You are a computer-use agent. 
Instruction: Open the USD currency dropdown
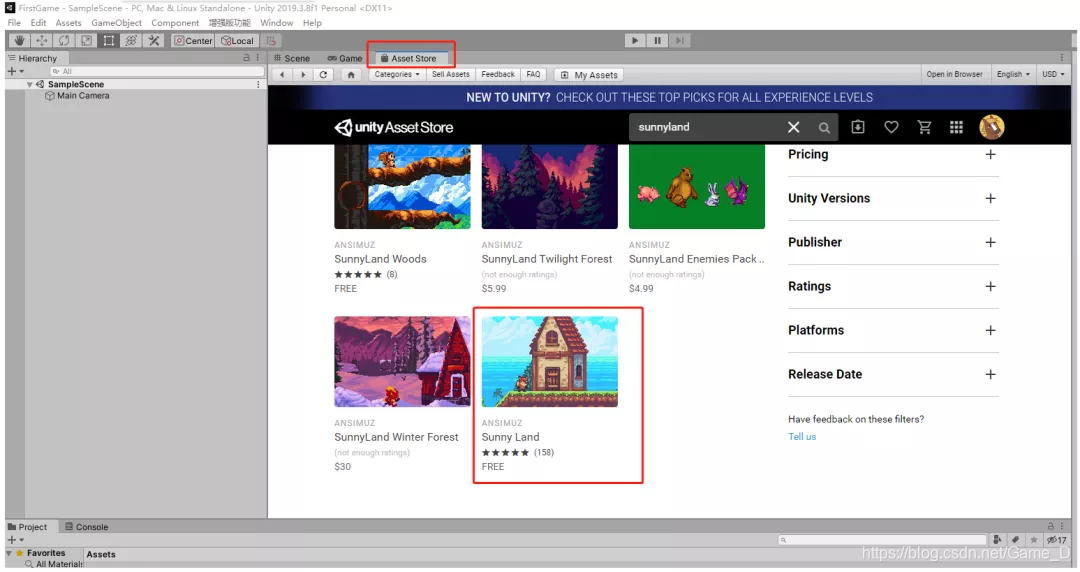[1053, 74]
